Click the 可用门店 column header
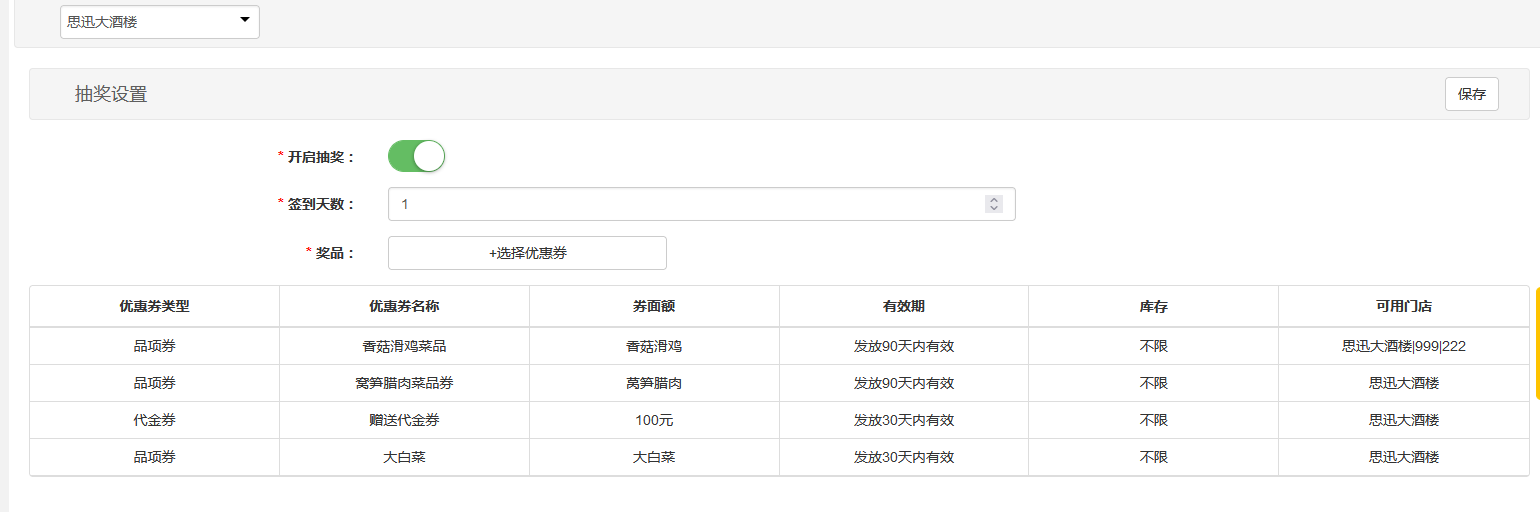Viewport: 1540px width, 512px height. pos(1404,307)
